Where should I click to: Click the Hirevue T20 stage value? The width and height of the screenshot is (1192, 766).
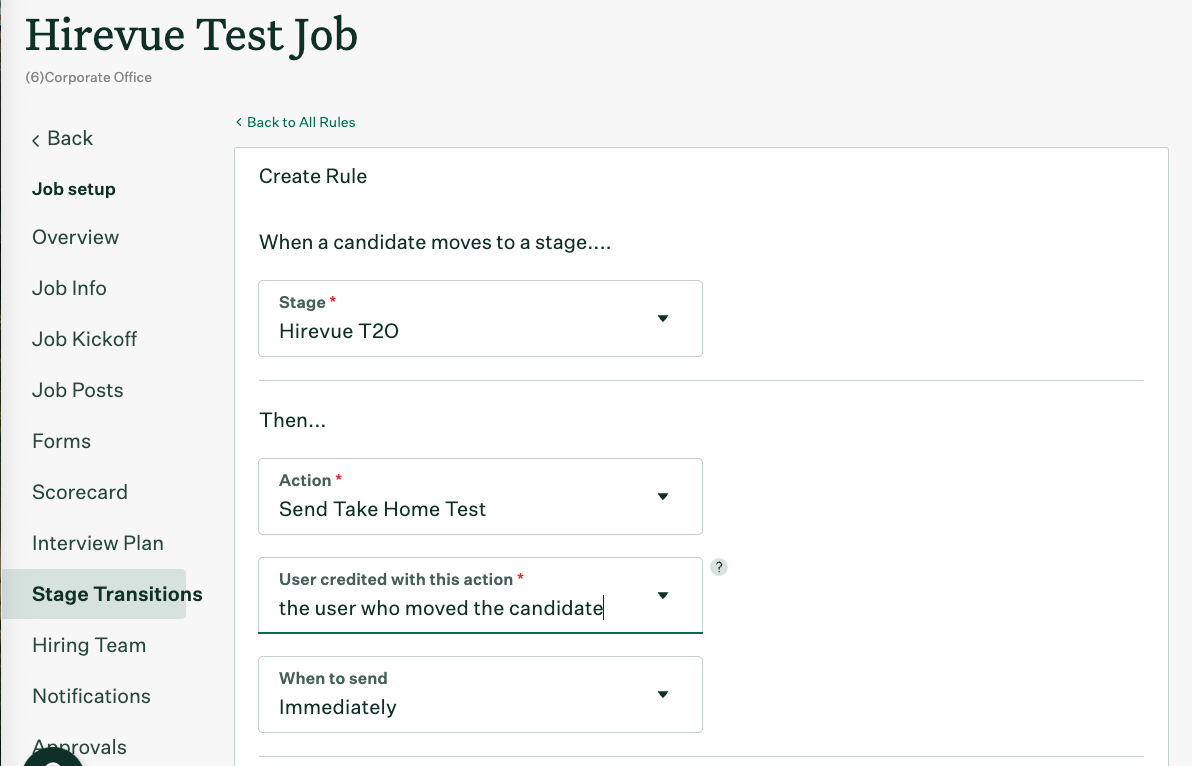click(x=339, y=331)
